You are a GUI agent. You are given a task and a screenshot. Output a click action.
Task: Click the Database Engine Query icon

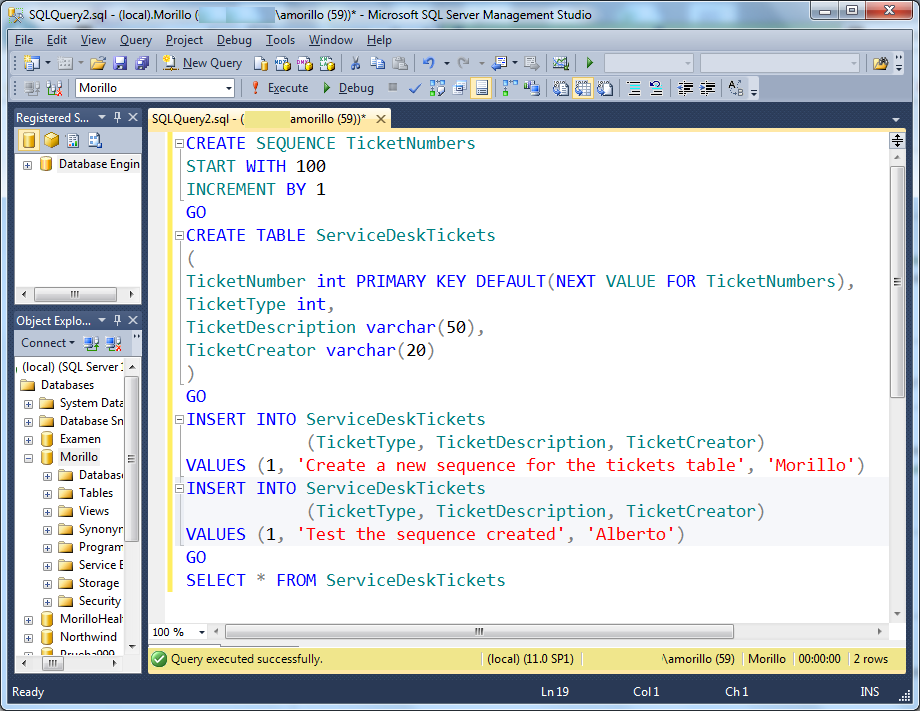(x=261, y=63)
